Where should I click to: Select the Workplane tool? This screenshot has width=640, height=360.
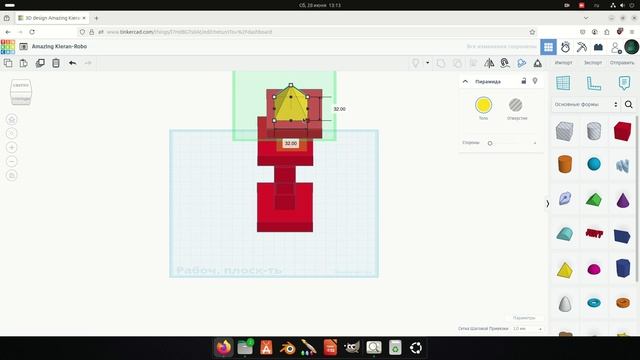(563, 83)
